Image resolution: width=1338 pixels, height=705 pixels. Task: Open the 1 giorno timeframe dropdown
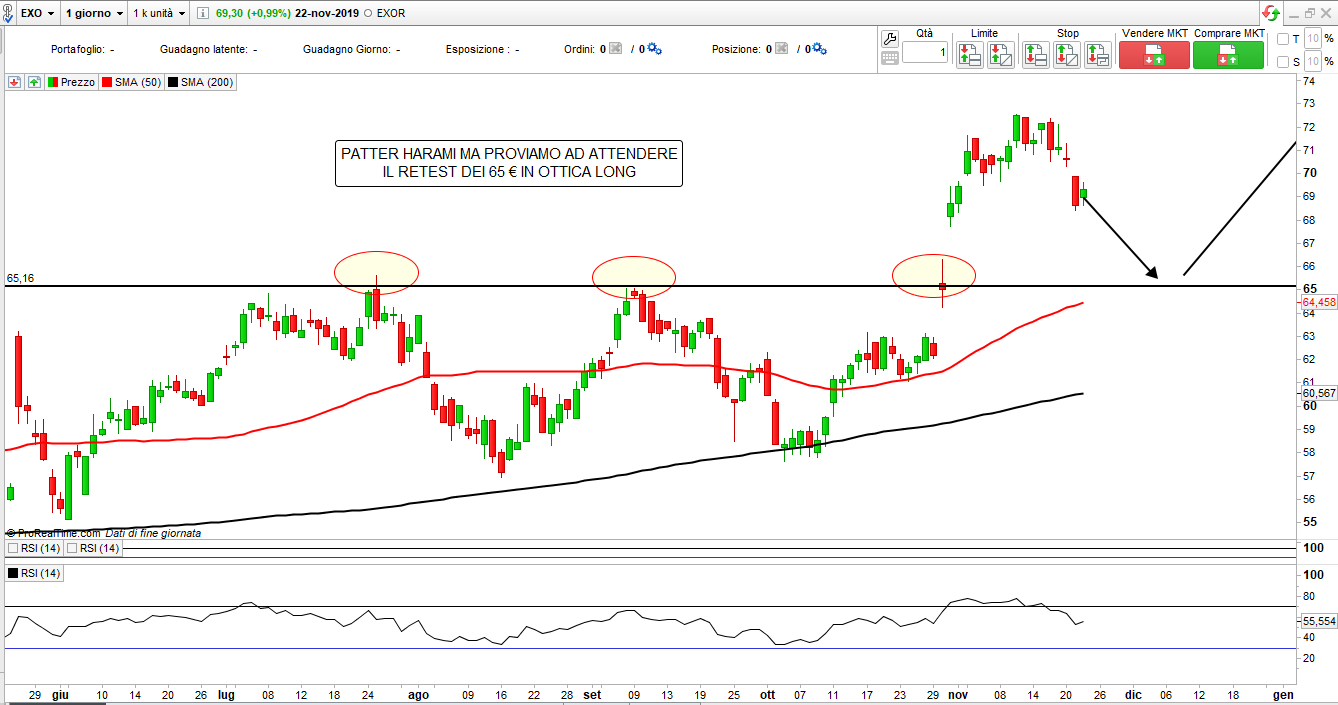click(94, 14)
